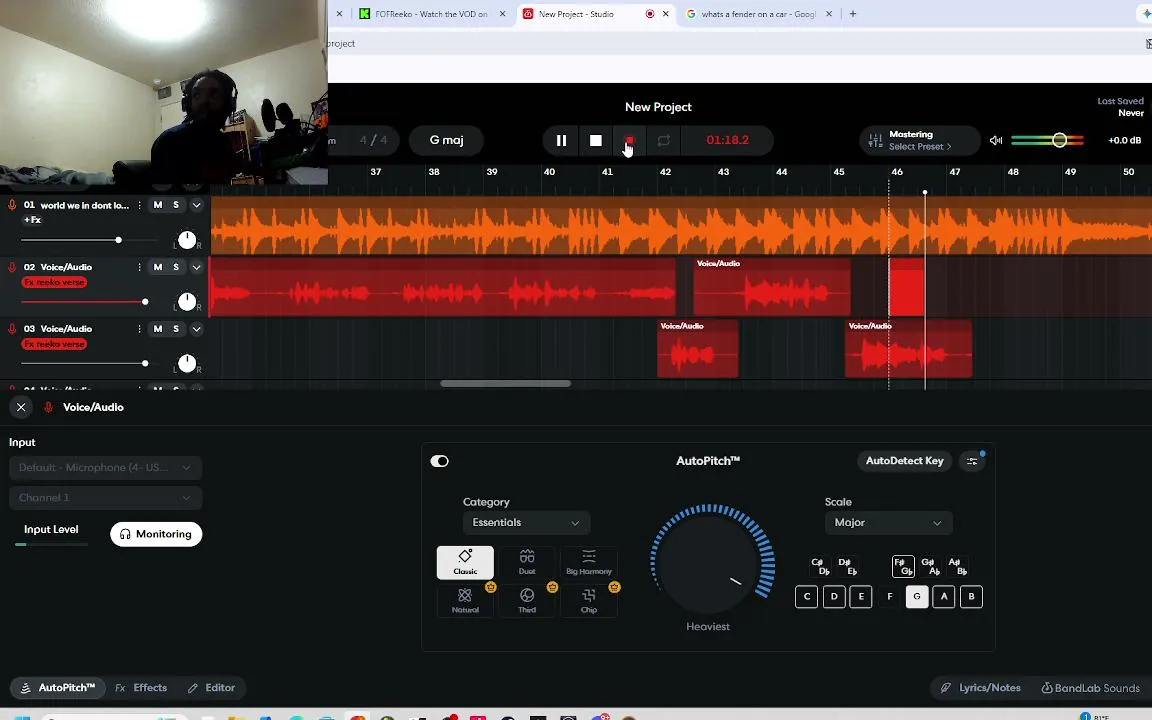Stop playback with the square stop button
Viewport: 1152px width, 720px height.
click(596, 140)
